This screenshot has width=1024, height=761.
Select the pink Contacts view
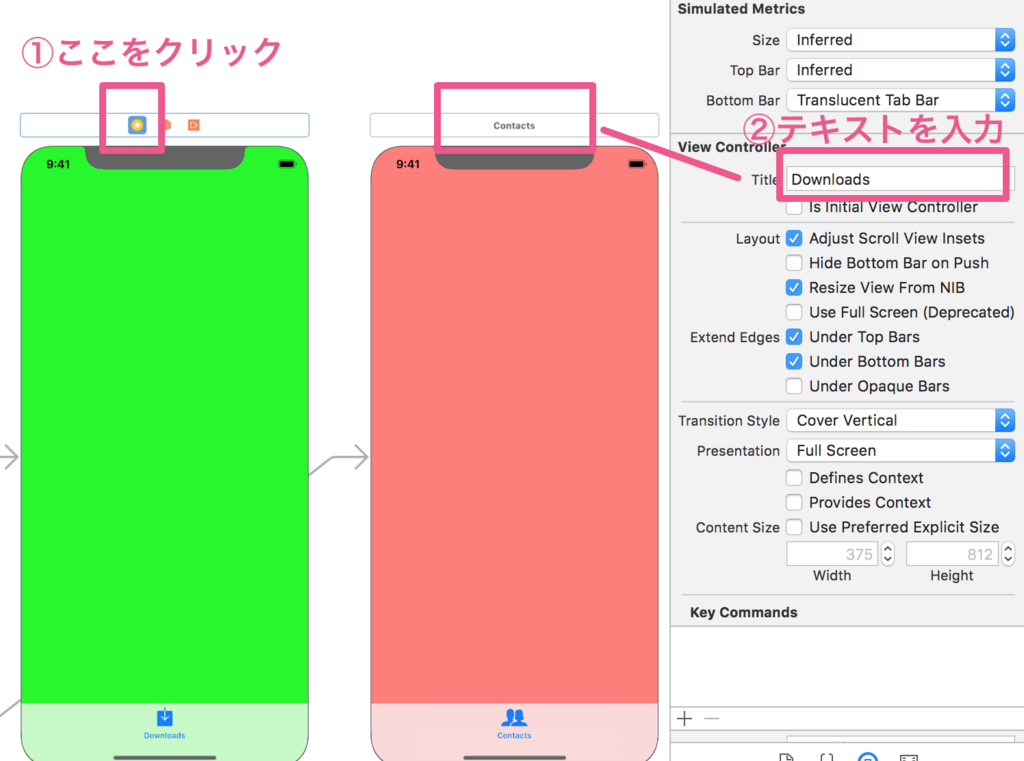point(514,438)
